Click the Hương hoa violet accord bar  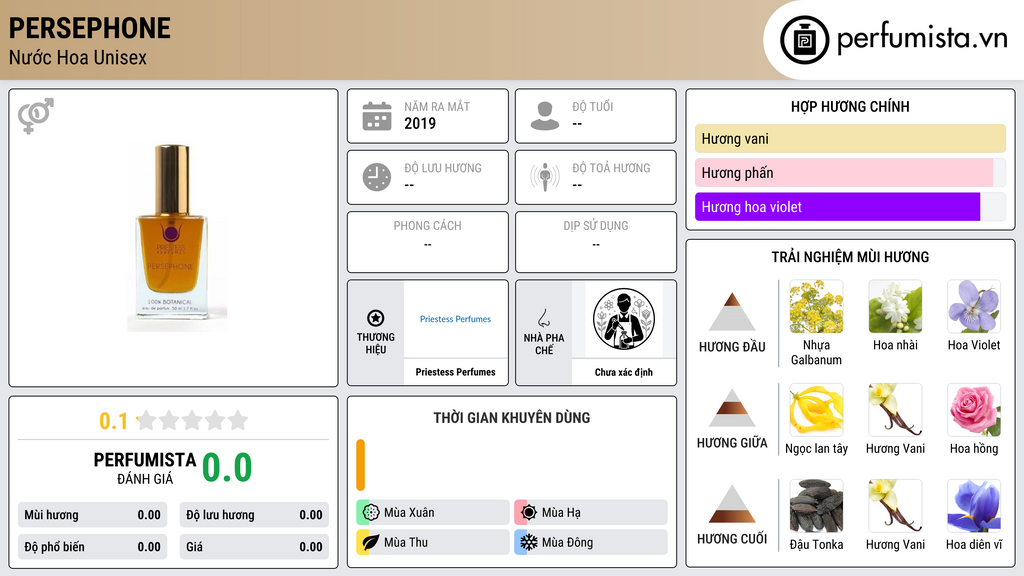850,206
